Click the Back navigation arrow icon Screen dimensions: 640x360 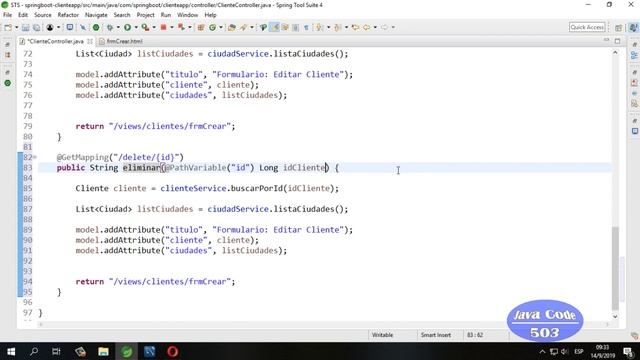367,27
